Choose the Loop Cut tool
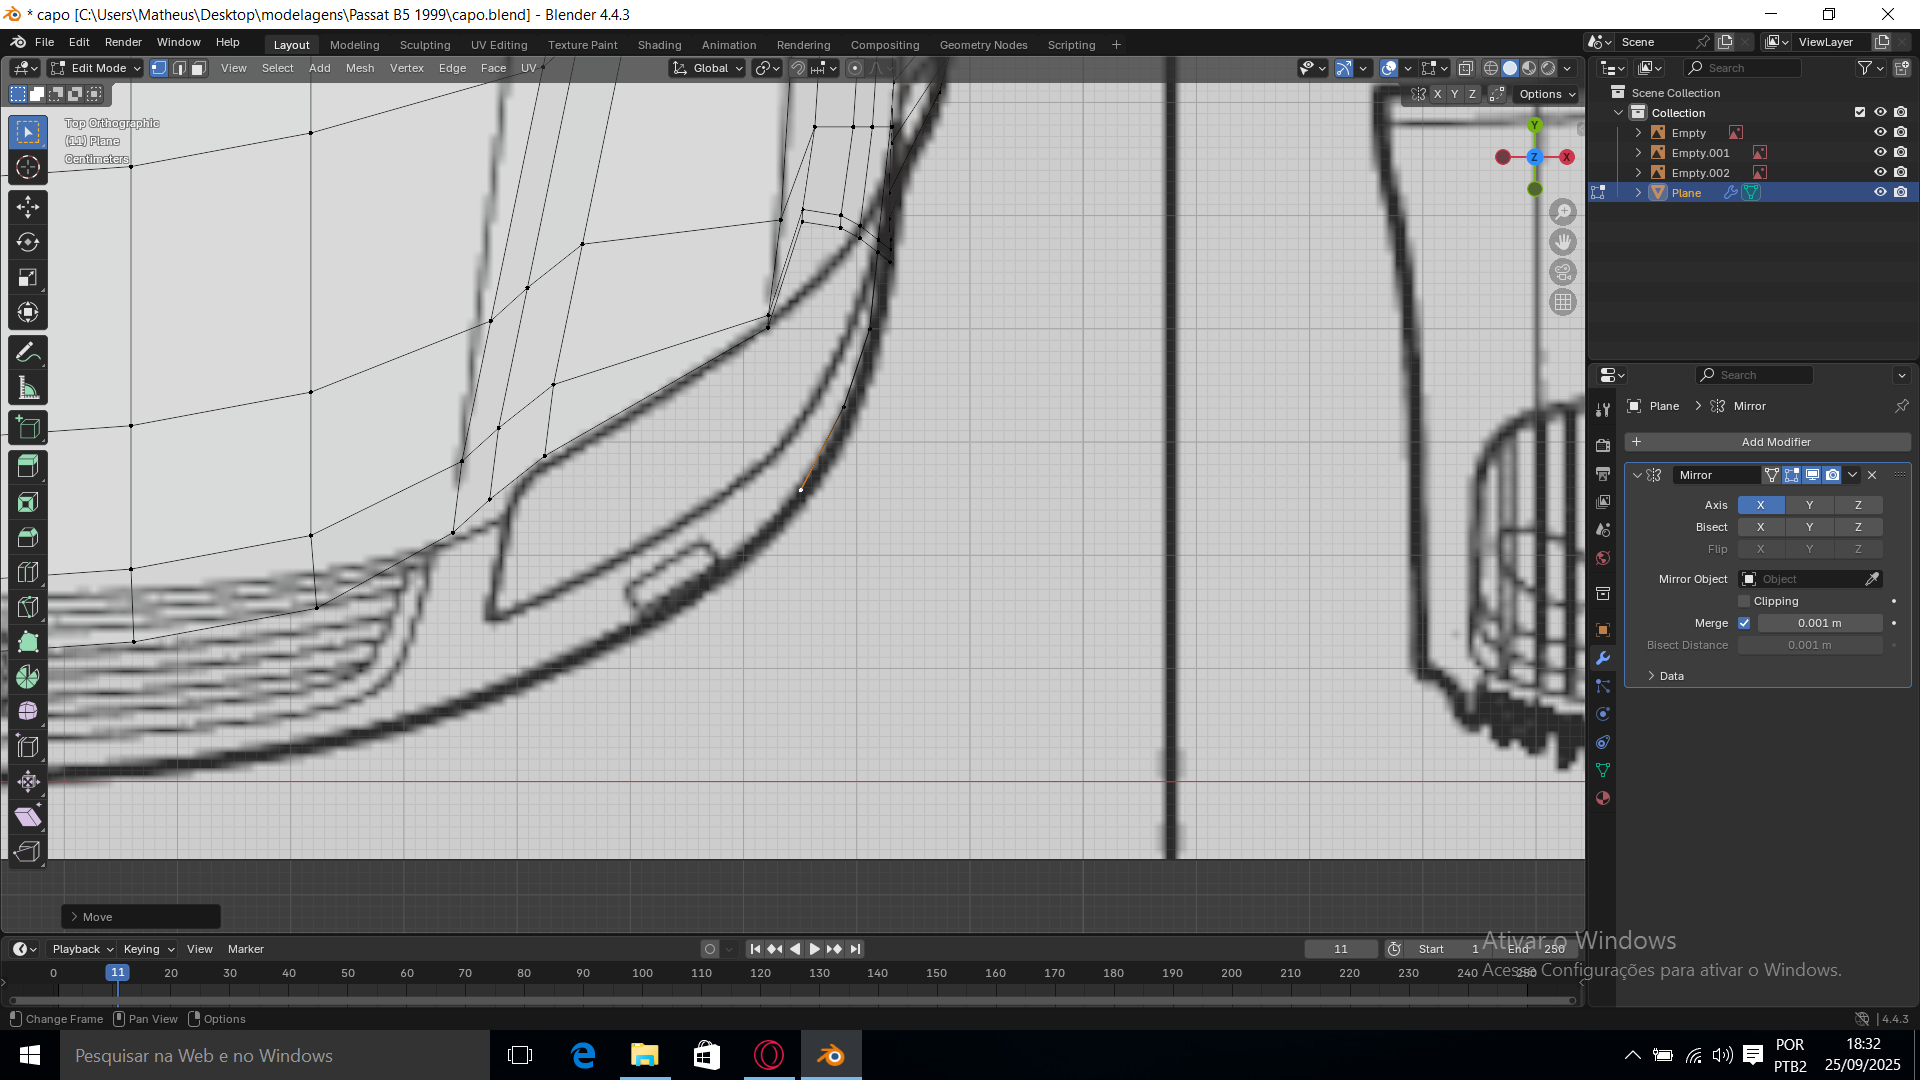The image size is (1920, 1080). pyautogui.click(x=28, y=572)
